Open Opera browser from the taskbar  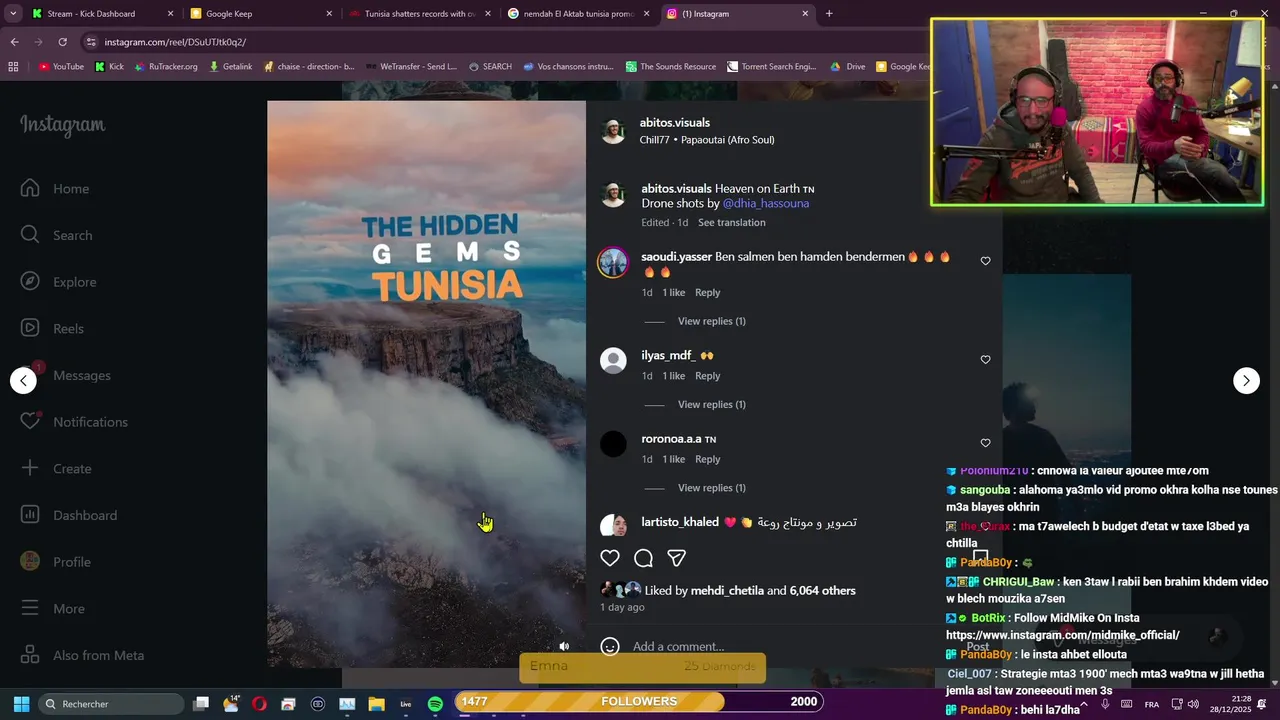click(260, 704)
